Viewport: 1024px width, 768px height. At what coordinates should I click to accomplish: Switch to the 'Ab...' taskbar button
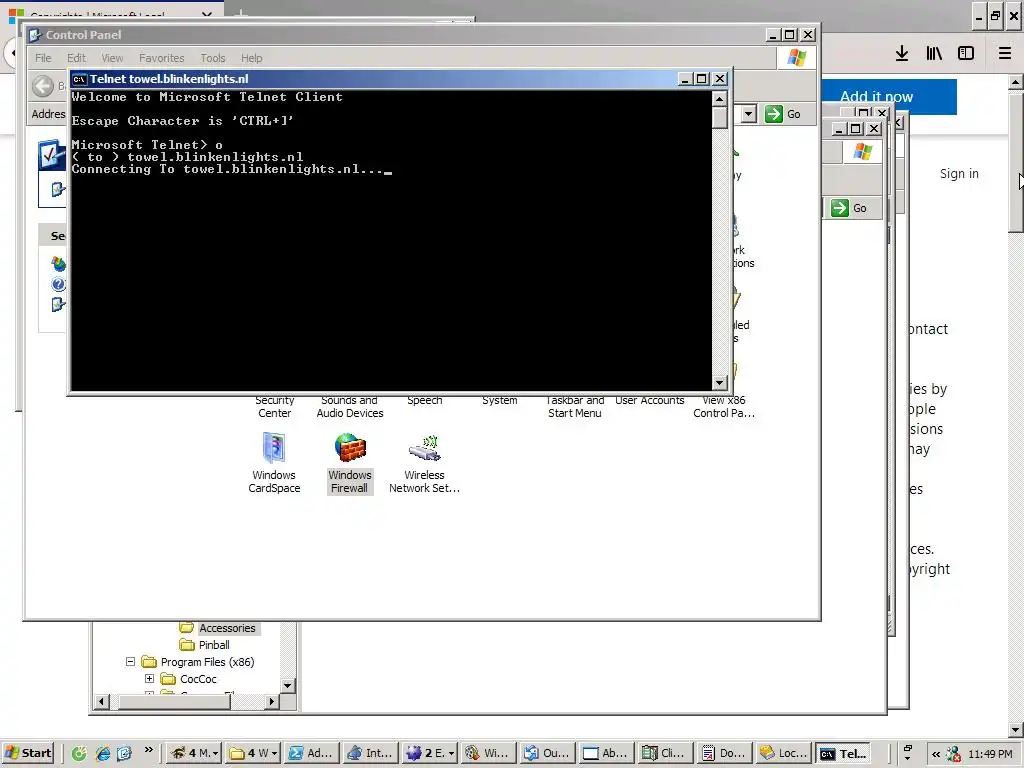[606, 753]
